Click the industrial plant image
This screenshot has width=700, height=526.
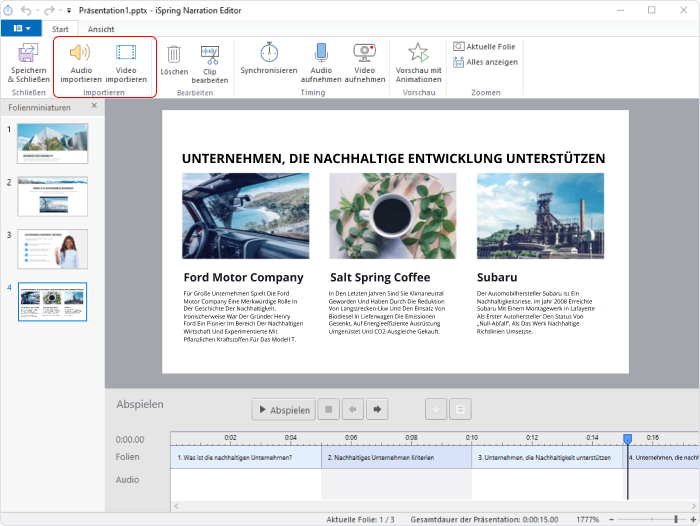coord(540,216)
